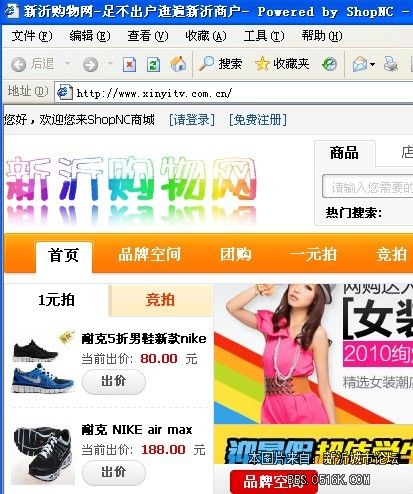The image size is (413, 494).
Task: Open the 编辑(E) menu
Action: [x=90, y=35]
